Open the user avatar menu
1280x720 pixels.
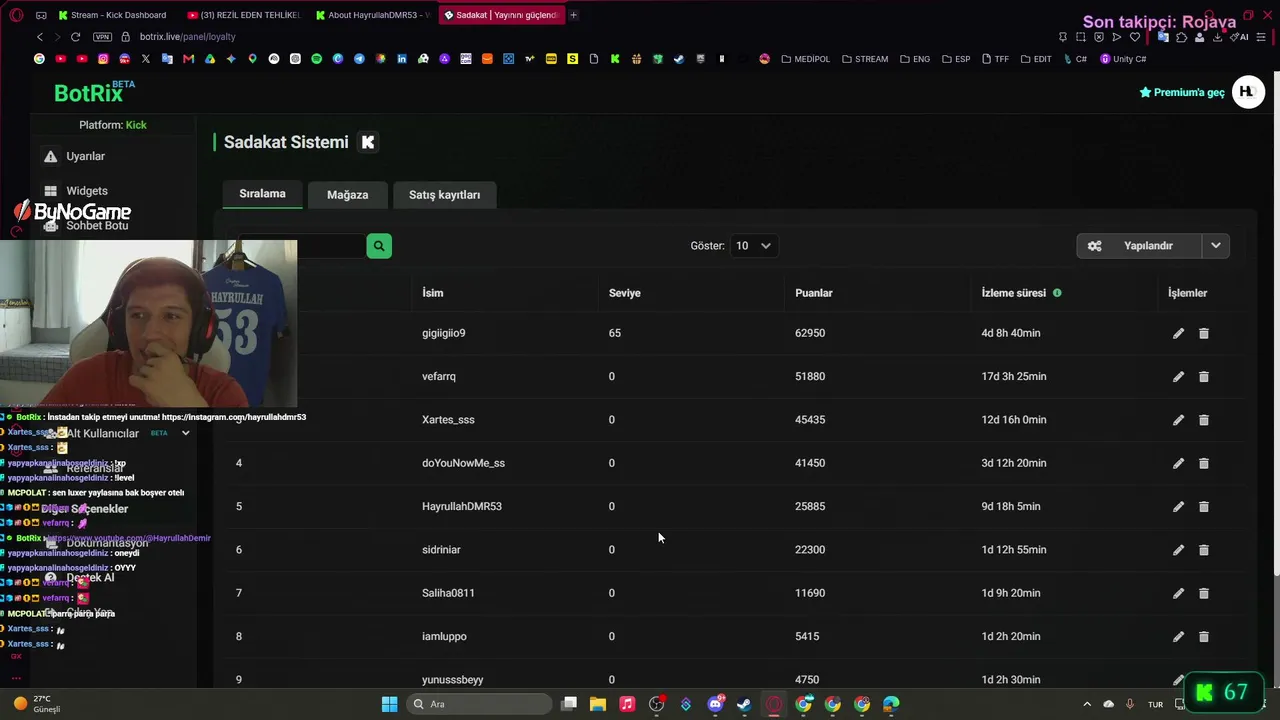(1248, 92)
